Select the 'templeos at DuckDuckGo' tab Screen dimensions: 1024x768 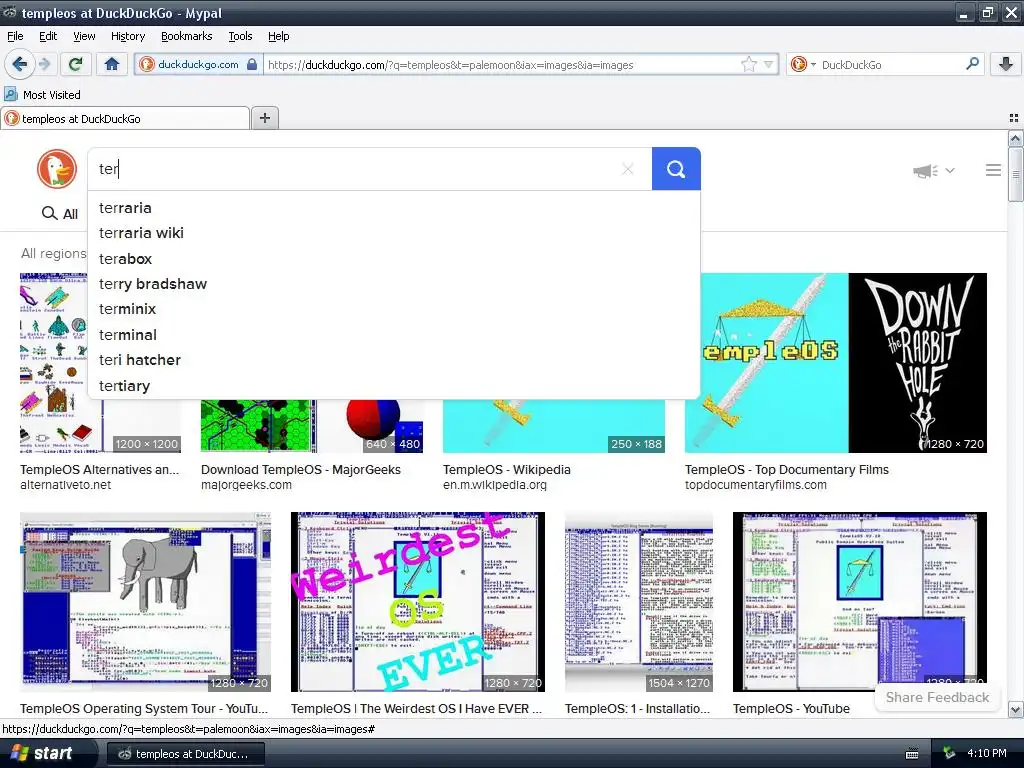pyautogui.click(x=125, y=118)
